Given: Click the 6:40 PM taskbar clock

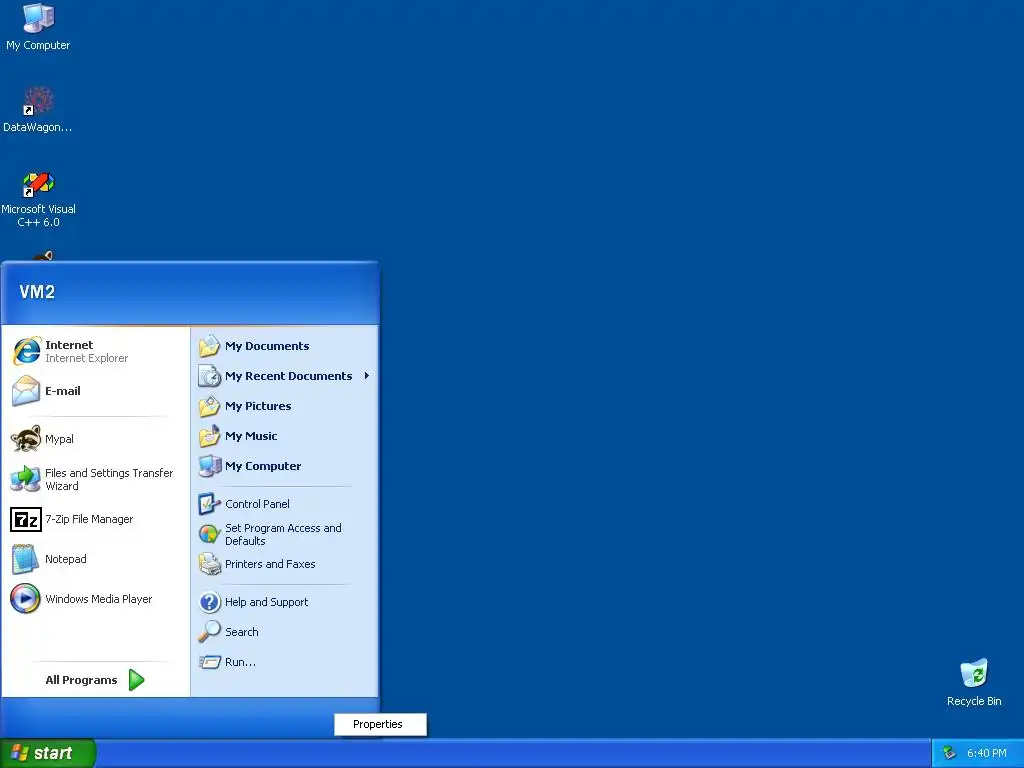Looking at the screenshot, I should 986,753.
